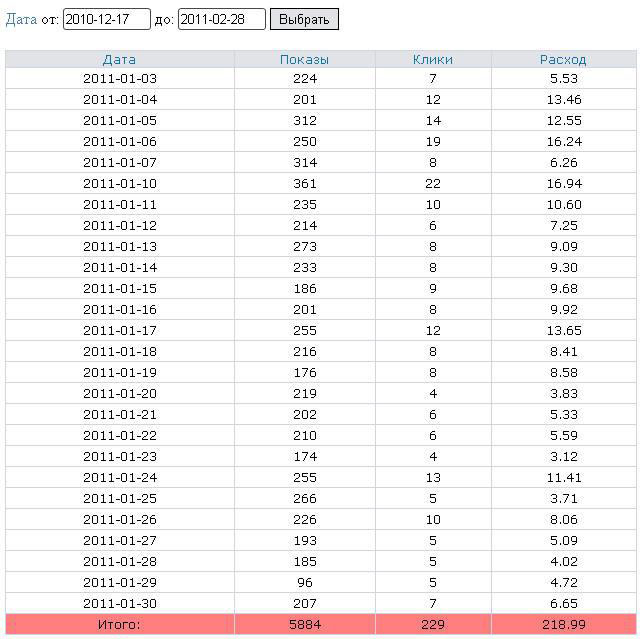
Task: Click expense value 13.46 for 2011-01-04
Action: 564,100
